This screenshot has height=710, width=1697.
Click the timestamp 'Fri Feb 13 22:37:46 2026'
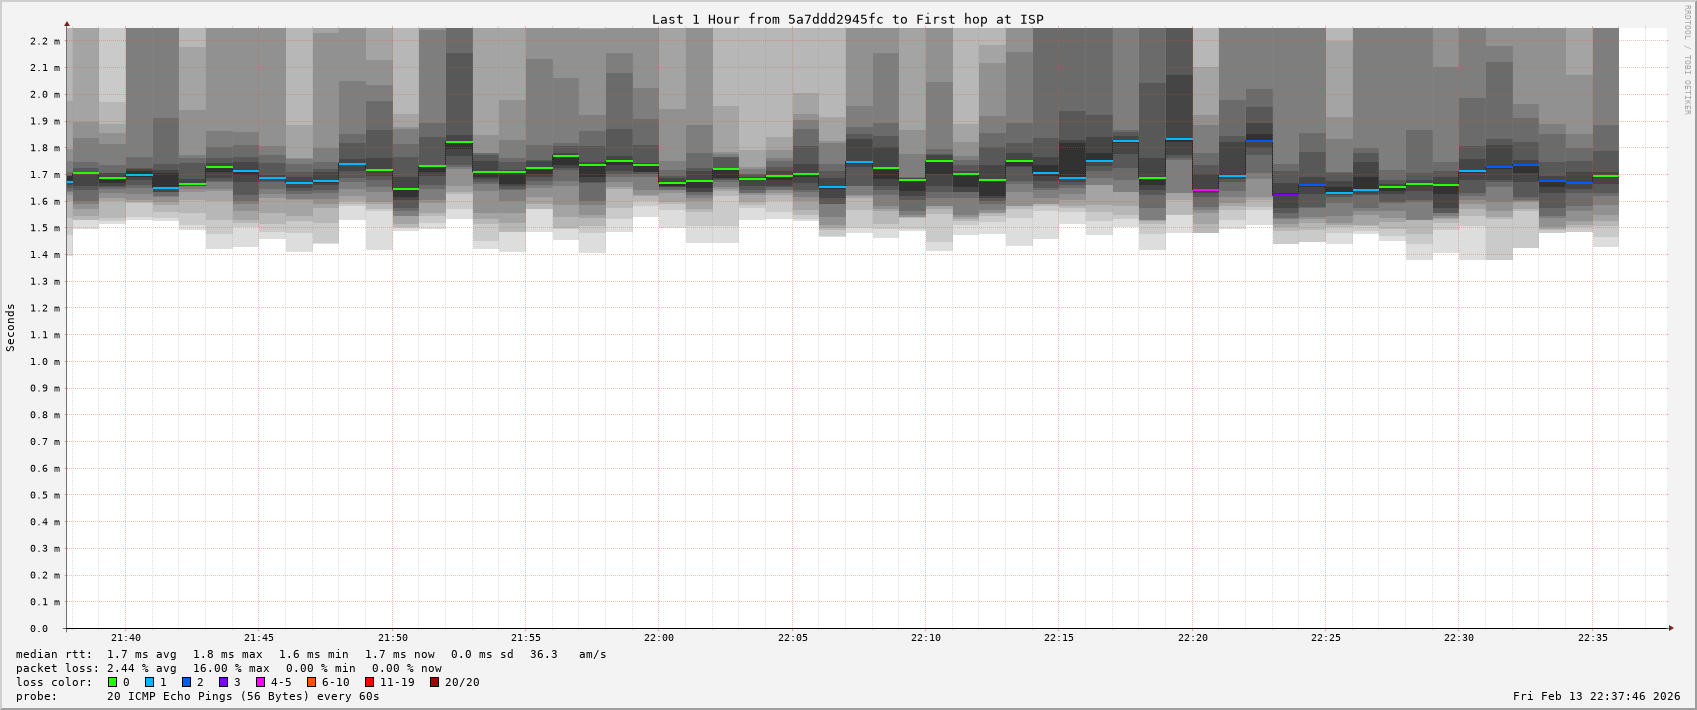point(1596,696)
